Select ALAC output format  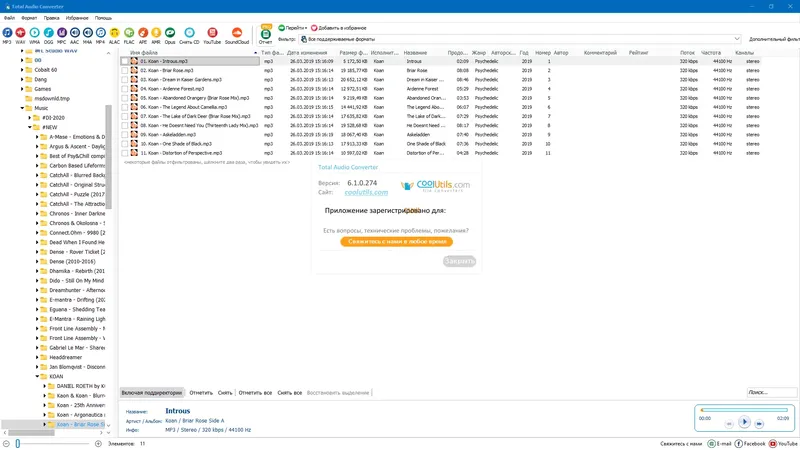[x=114, y=34]
